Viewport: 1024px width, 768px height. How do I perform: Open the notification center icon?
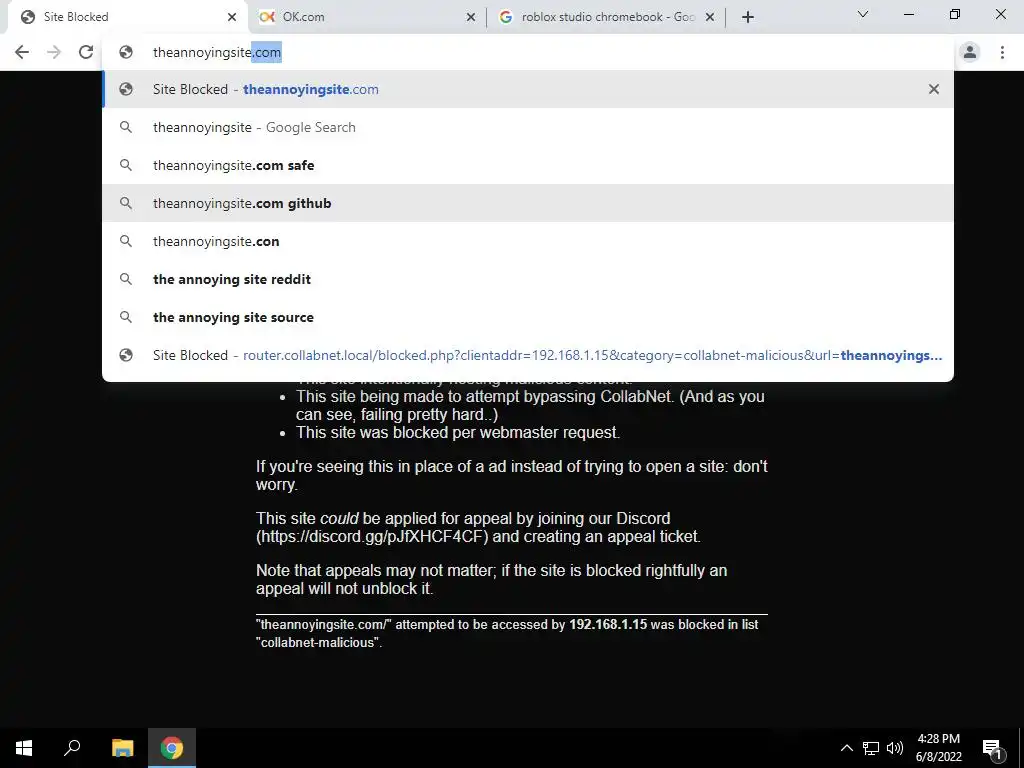pos(992,748)
